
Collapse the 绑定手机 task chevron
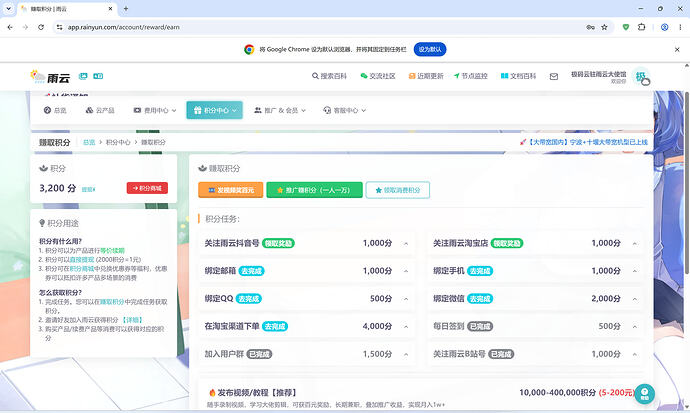click(635, 271)
